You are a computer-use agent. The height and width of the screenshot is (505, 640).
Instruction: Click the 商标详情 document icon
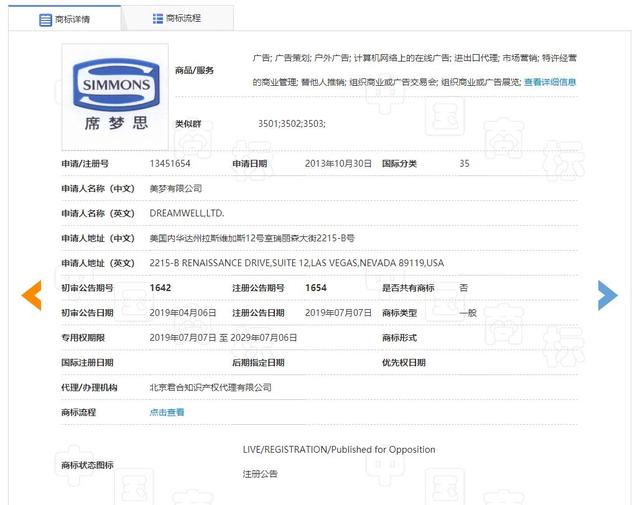45,20
